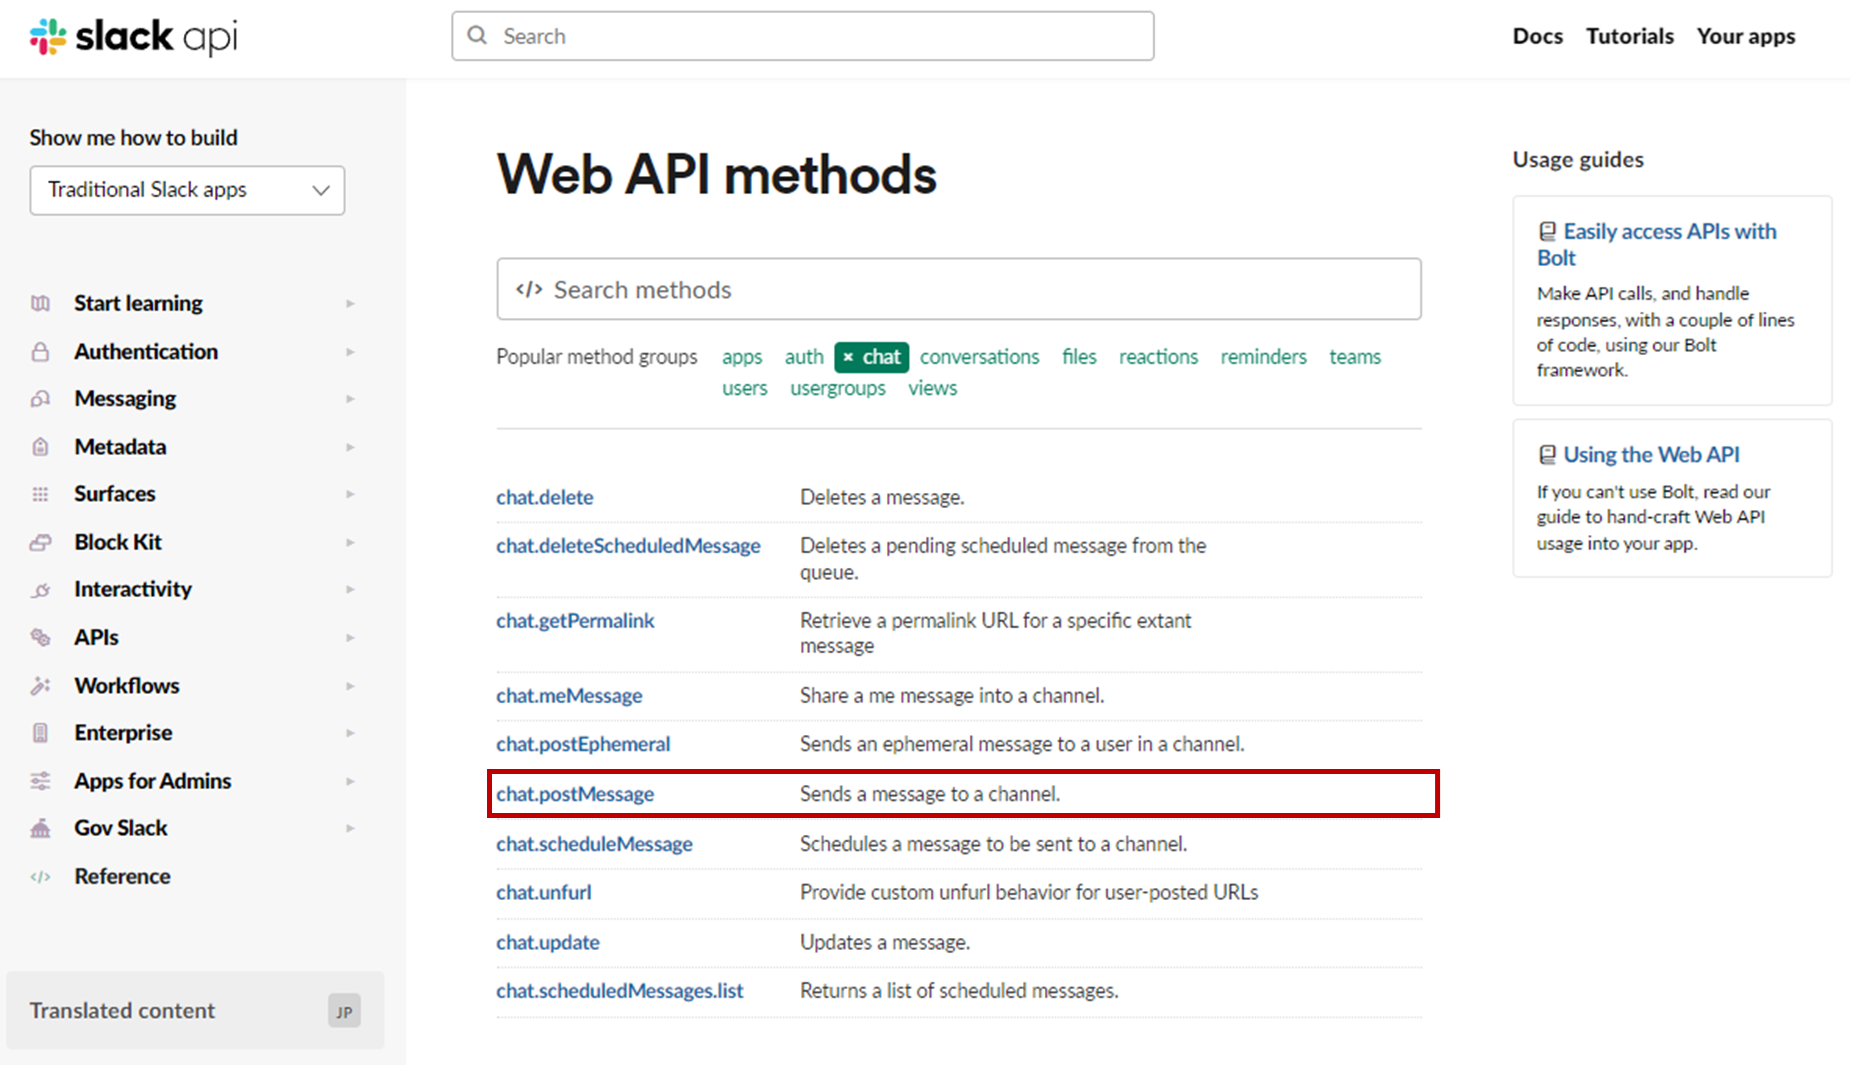Click the Metadata icon in sidebar
The height and width of the screenshot is (1065, 1850).
coord(40,446)
